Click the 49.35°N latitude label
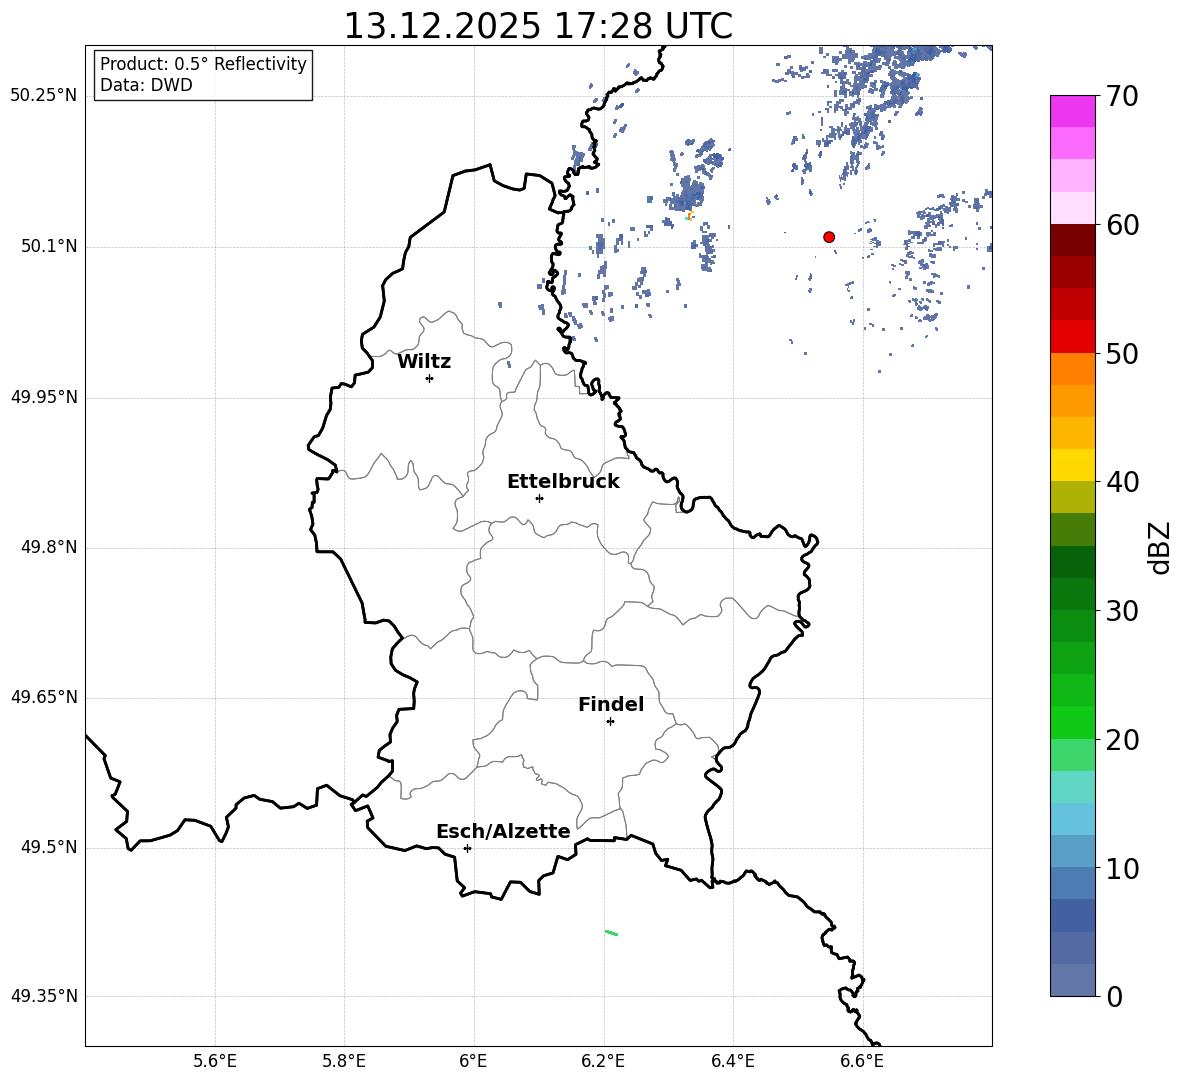The width and height of the screenshot is (1184, 1081). (x=44, y=996)
